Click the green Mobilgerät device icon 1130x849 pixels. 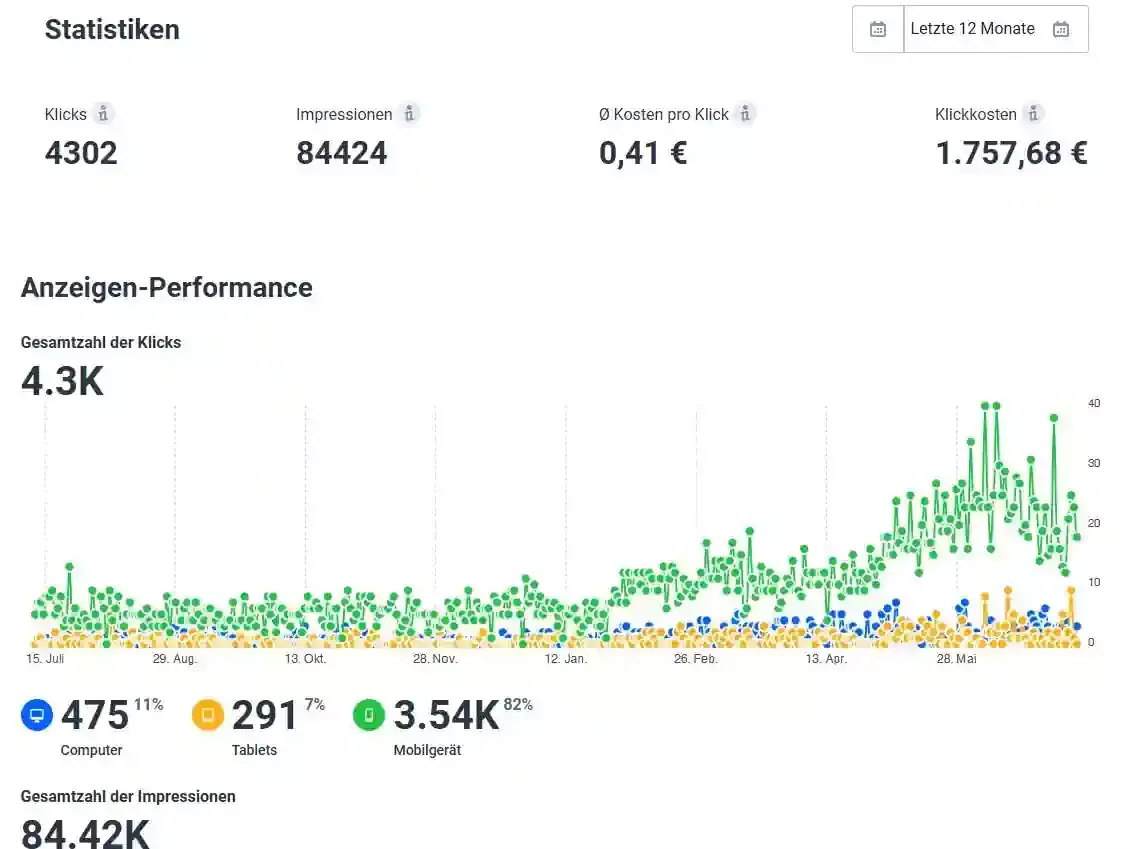[369, 715]
